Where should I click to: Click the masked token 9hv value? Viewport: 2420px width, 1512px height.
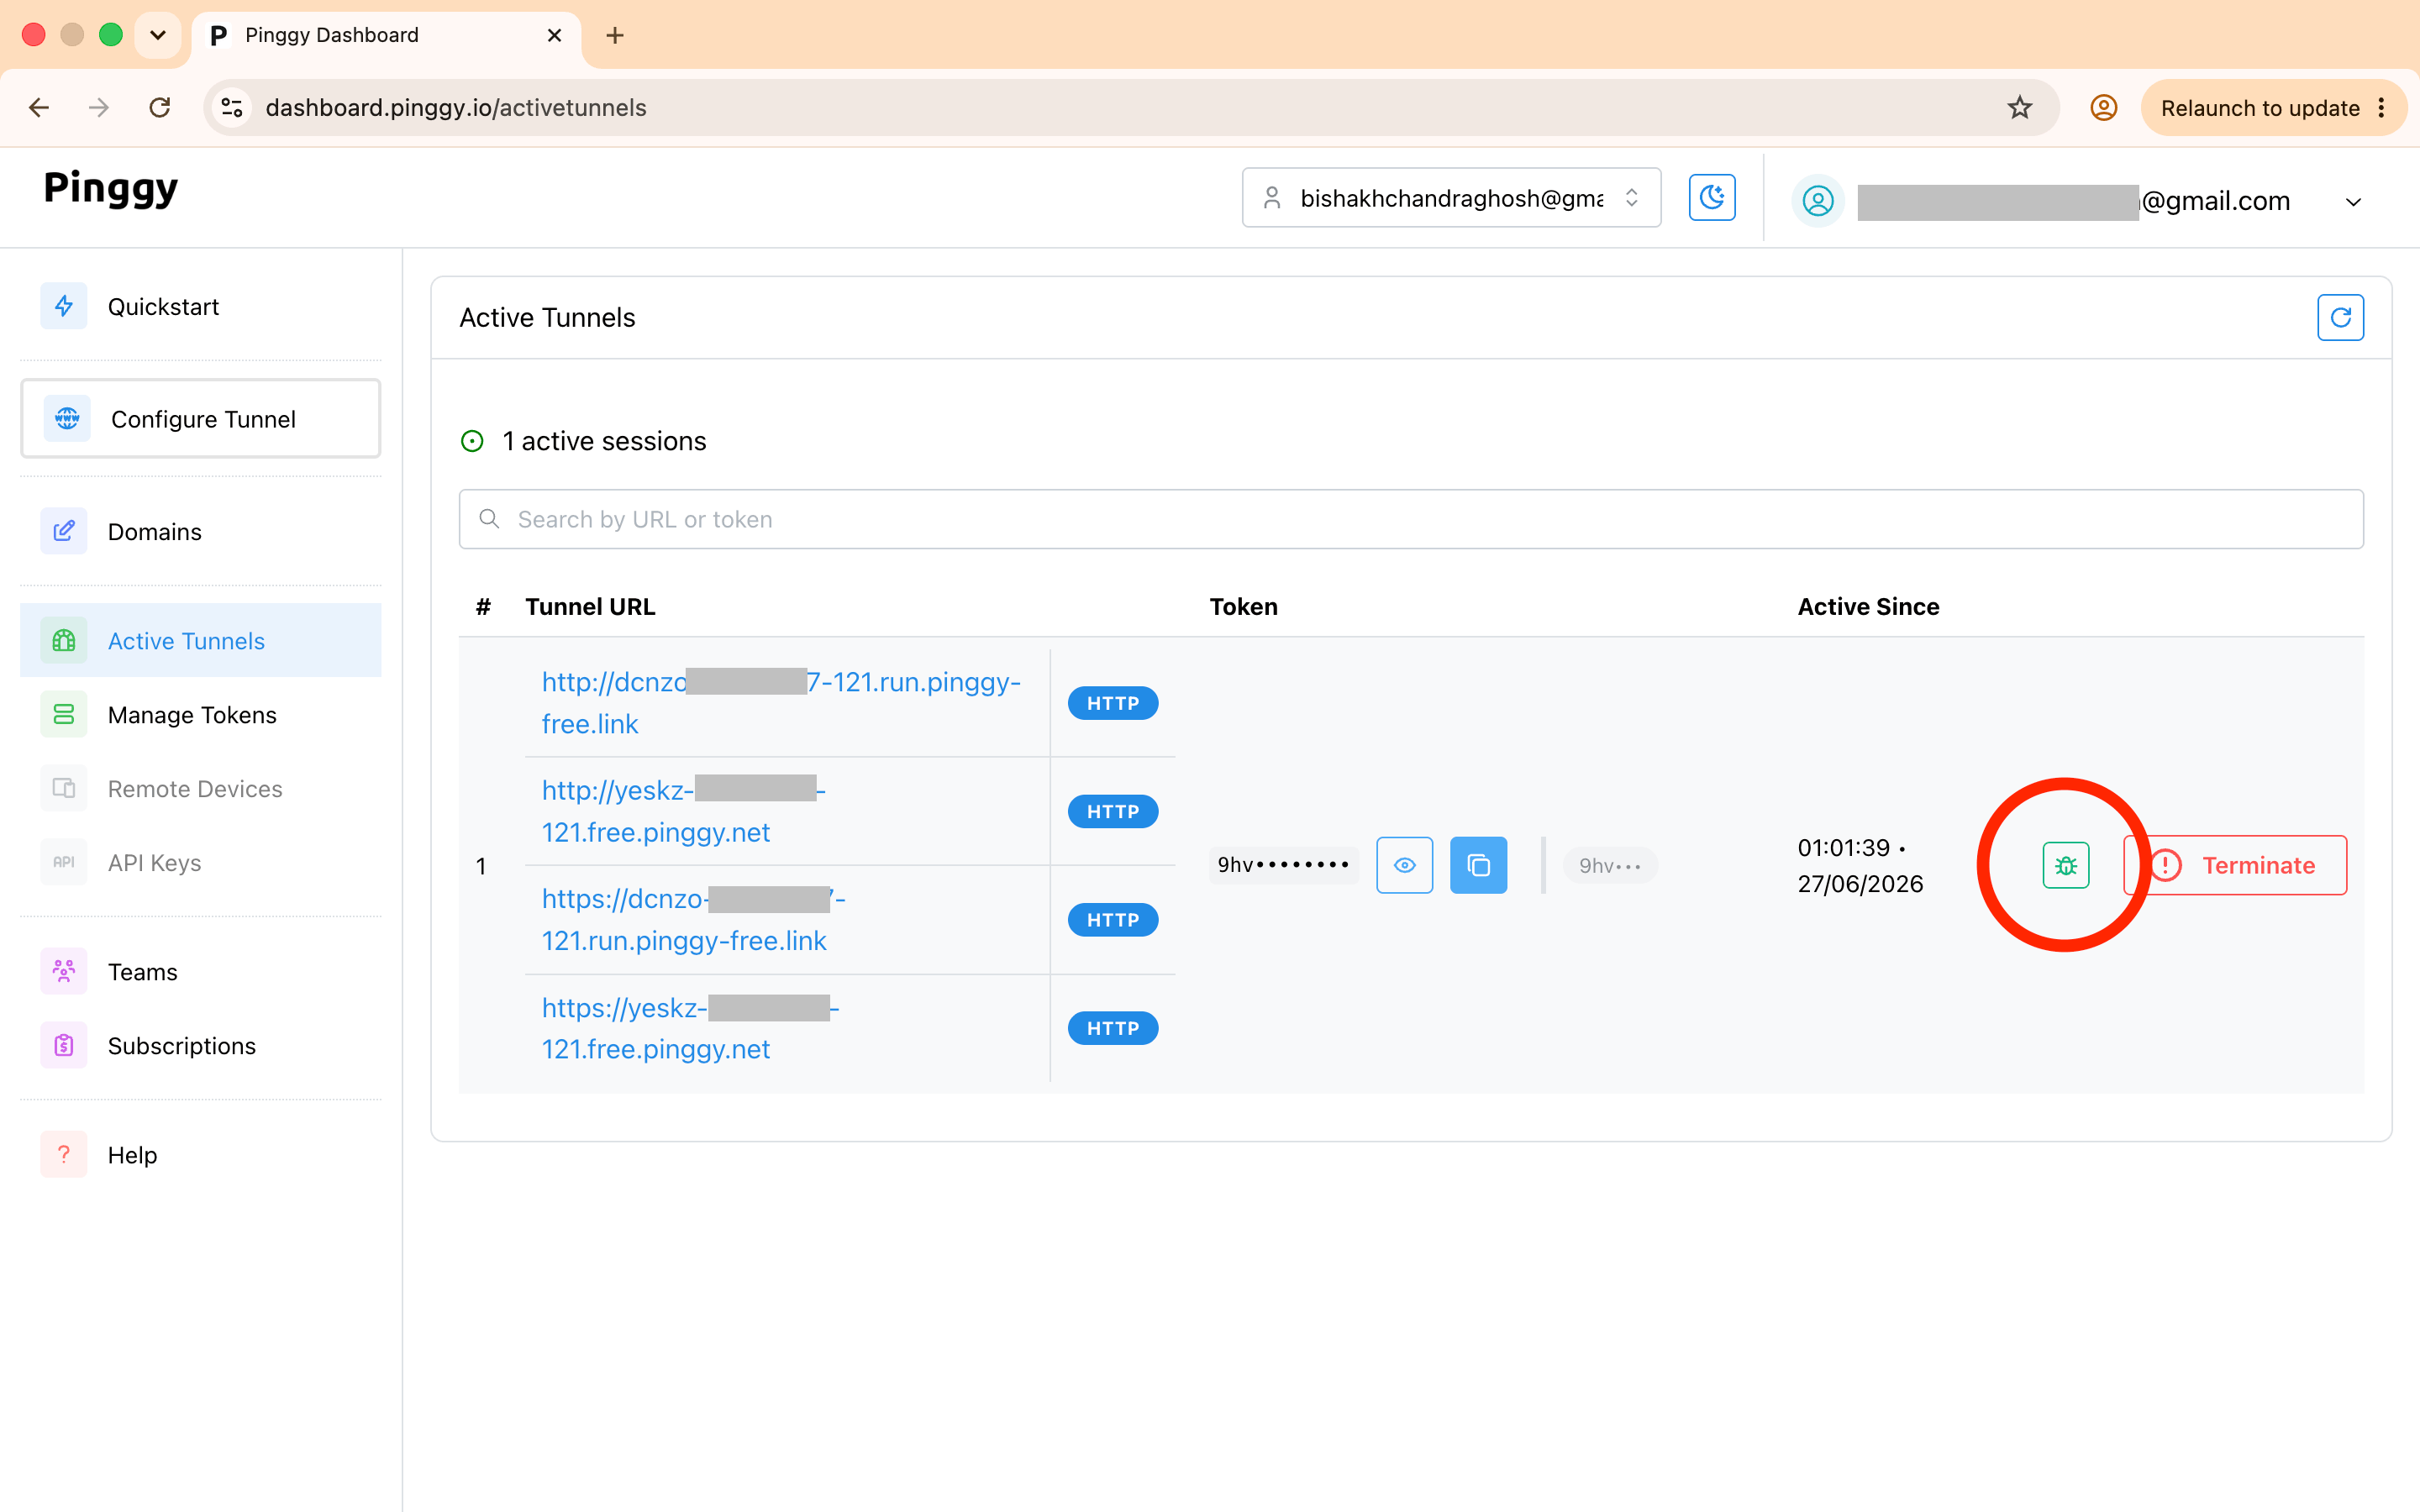1283,865
